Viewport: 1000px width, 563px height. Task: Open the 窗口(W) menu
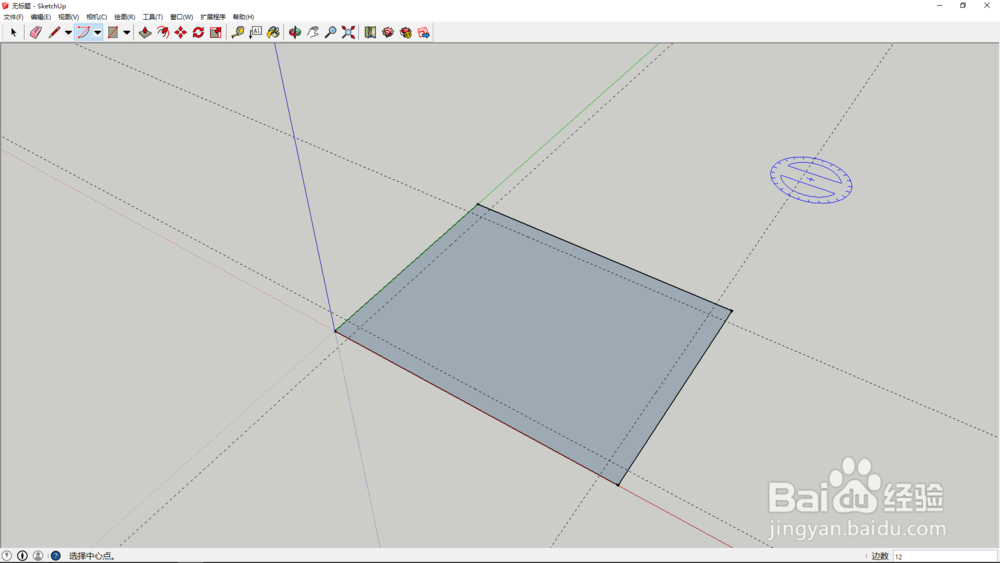(x=181, y=17)
